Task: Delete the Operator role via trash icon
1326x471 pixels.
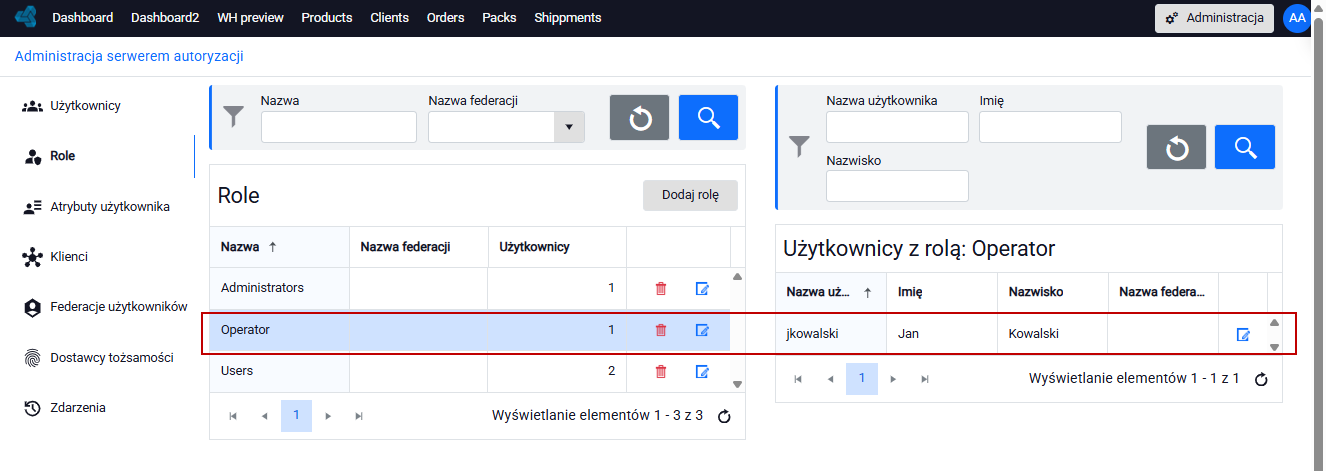Action: [x=661, y=329]
